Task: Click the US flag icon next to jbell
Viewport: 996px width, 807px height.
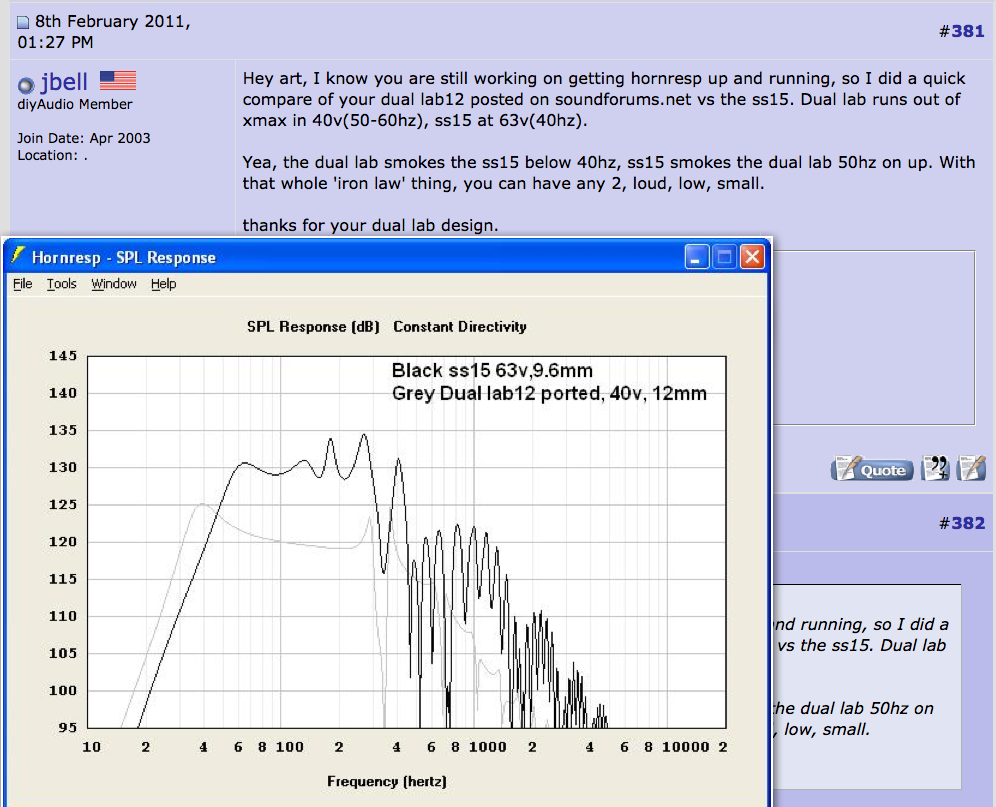Action: pyautogui.click(x=118, y=81)
